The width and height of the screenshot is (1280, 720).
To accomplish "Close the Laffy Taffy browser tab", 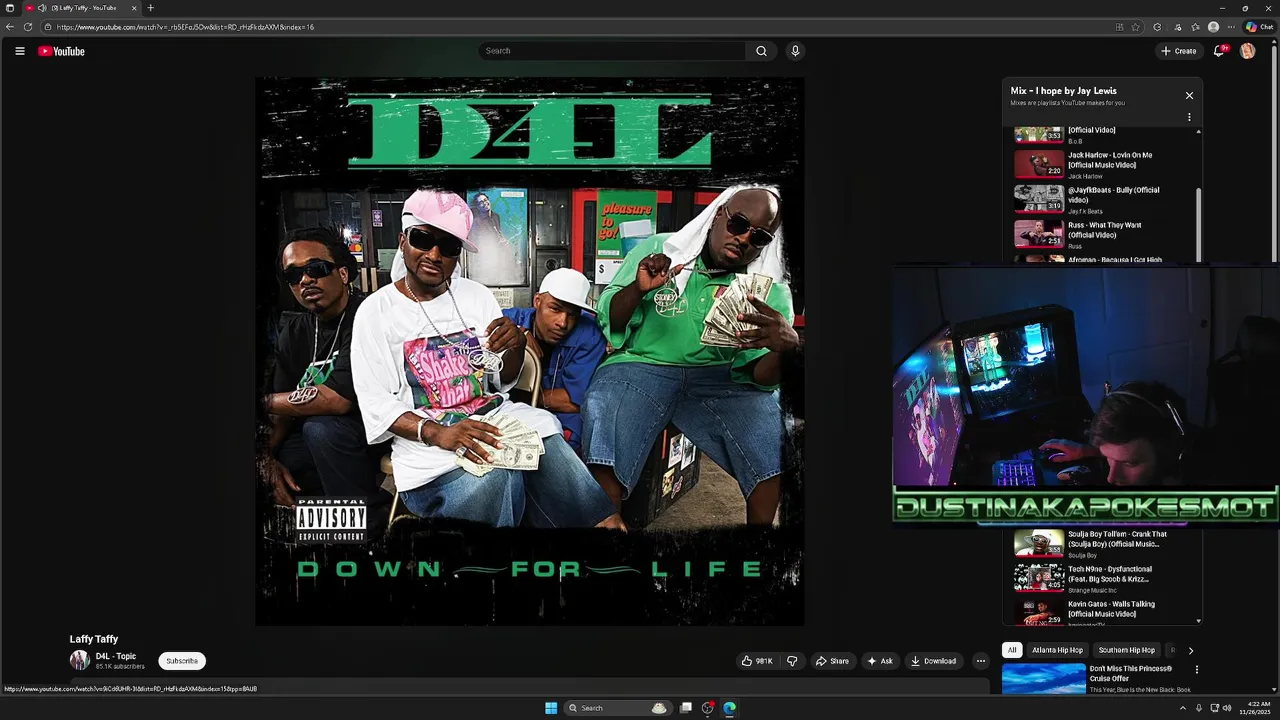I will (134, 8).
